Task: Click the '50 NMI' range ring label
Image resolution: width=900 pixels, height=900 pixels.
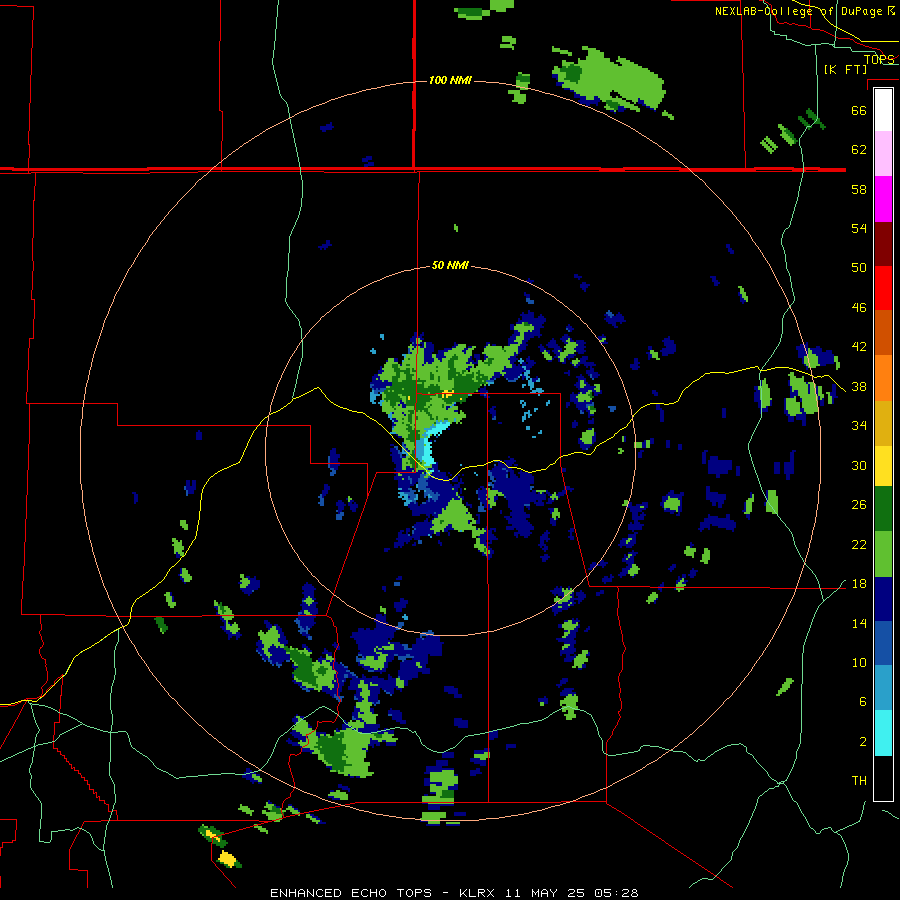Action: [x=450, y=265]
